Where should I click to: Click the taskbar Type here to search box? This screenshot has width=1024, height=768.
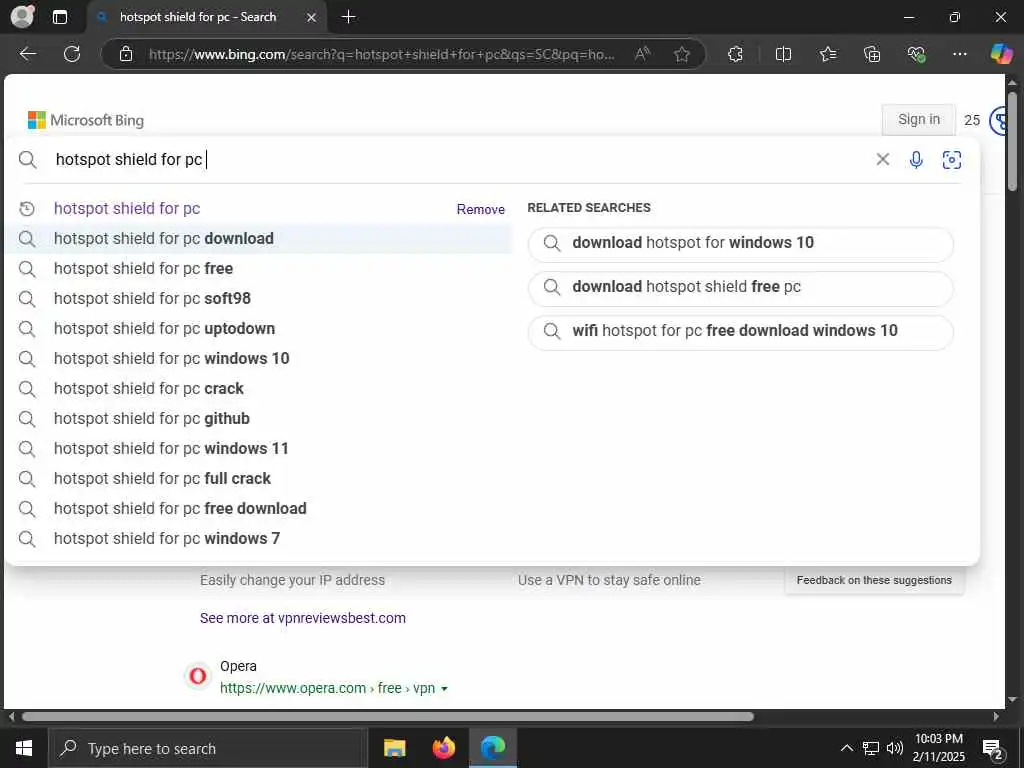(x=208, y=748)
